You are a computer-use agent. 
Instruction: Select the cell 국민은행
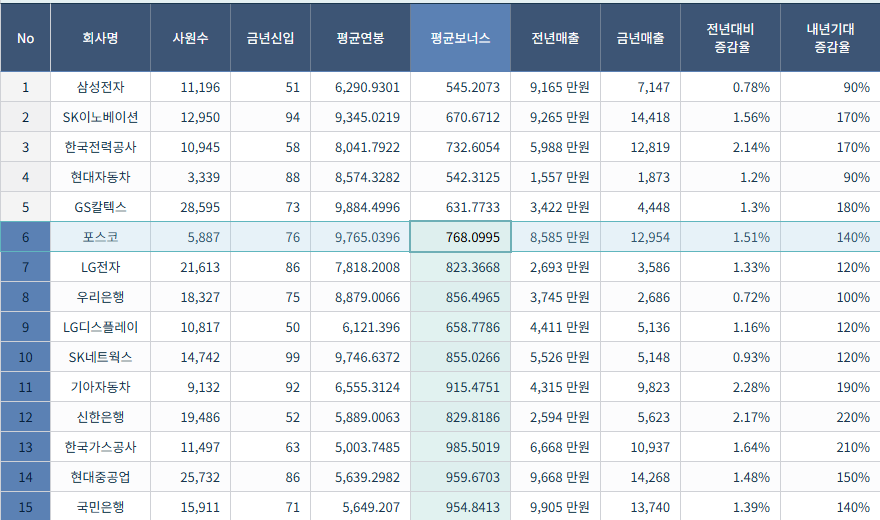100,507
